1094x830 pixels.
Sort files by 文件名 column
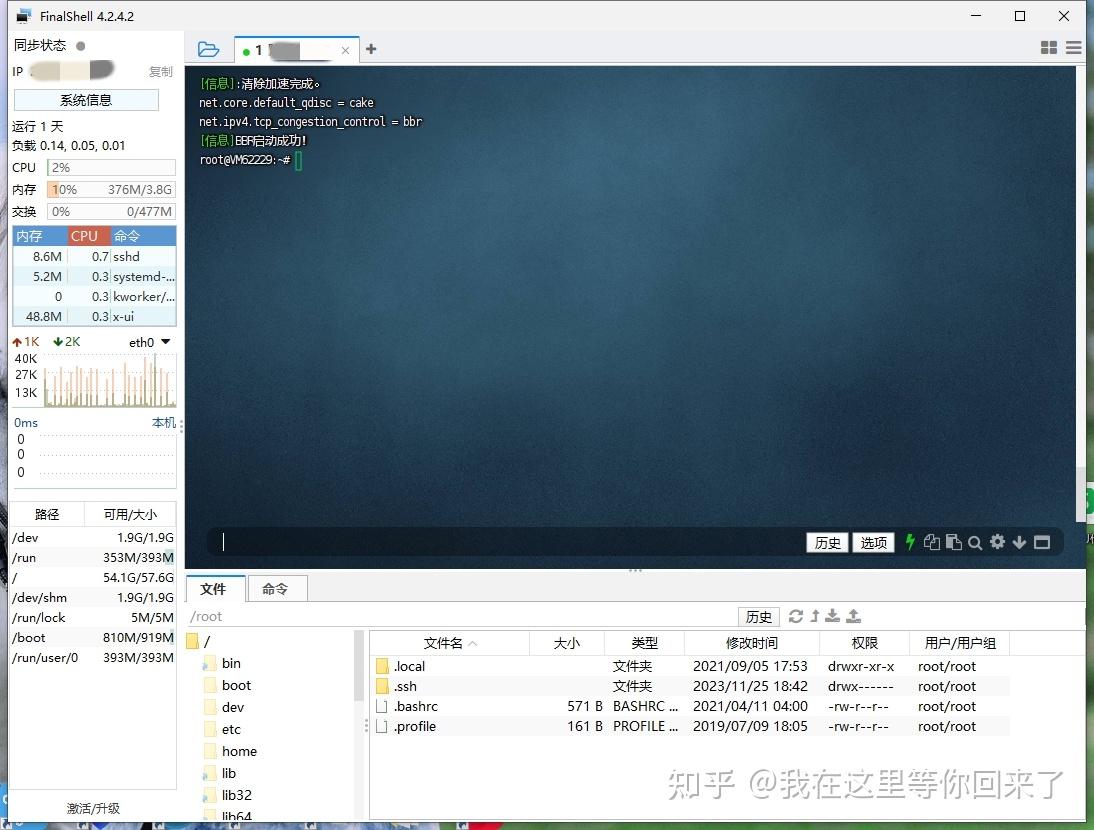click(450, 643)
